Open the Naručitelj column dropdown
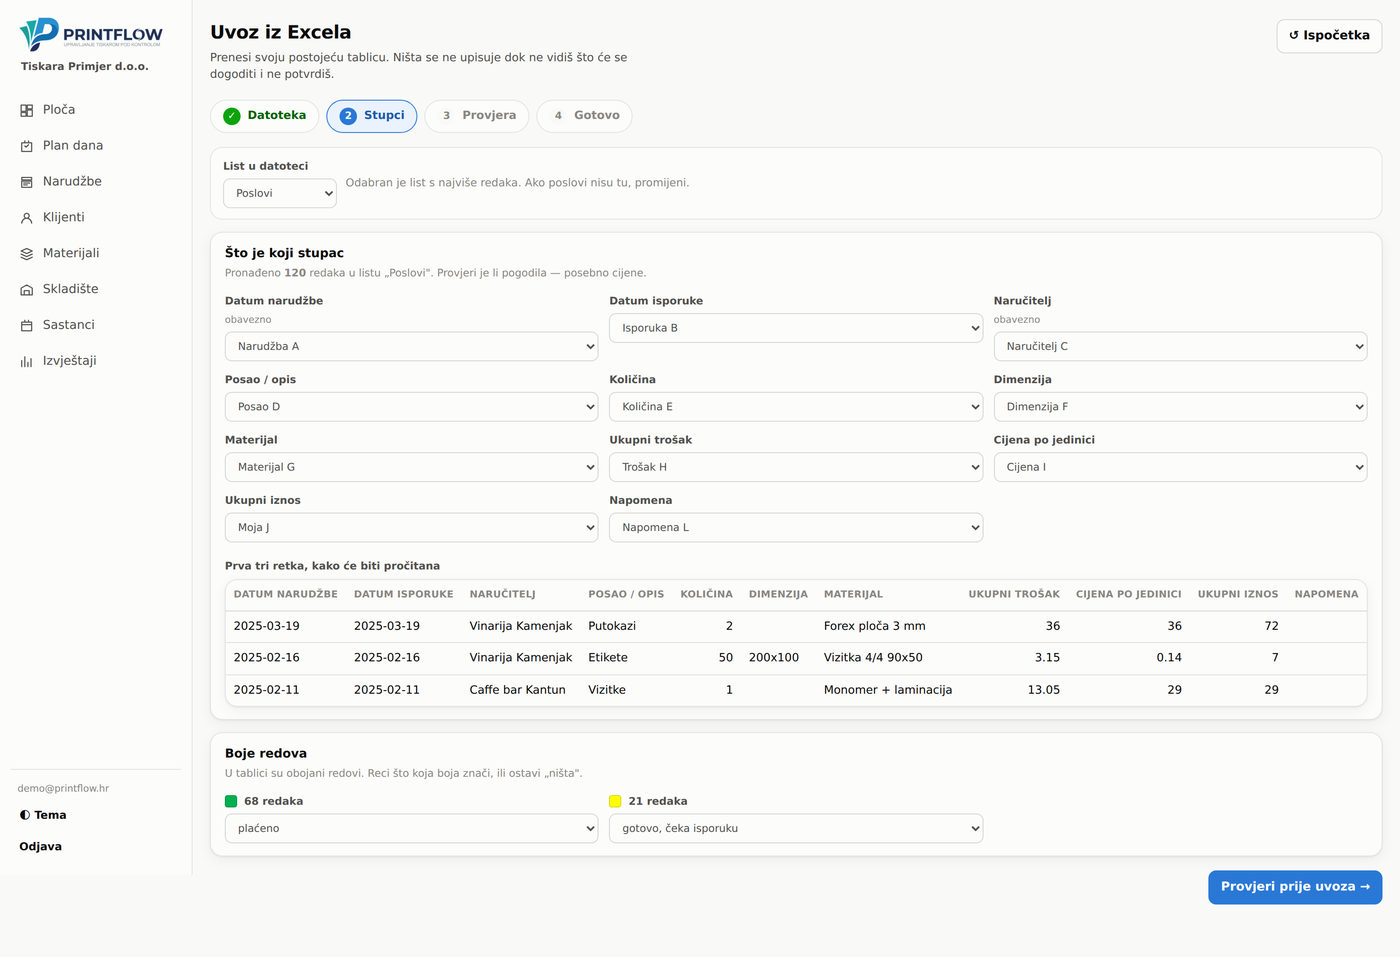The width and height of the screenshot is (1400, 957). tap(1180, 346)
